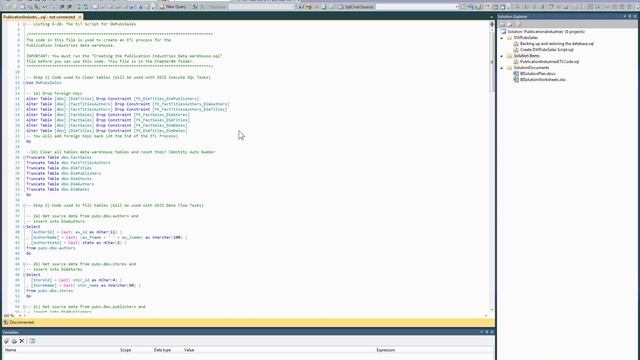The height and width of the screenshot is (360, 640).
Task: Collapse the Solution Items folder node
Action: [x=502, y=56]
